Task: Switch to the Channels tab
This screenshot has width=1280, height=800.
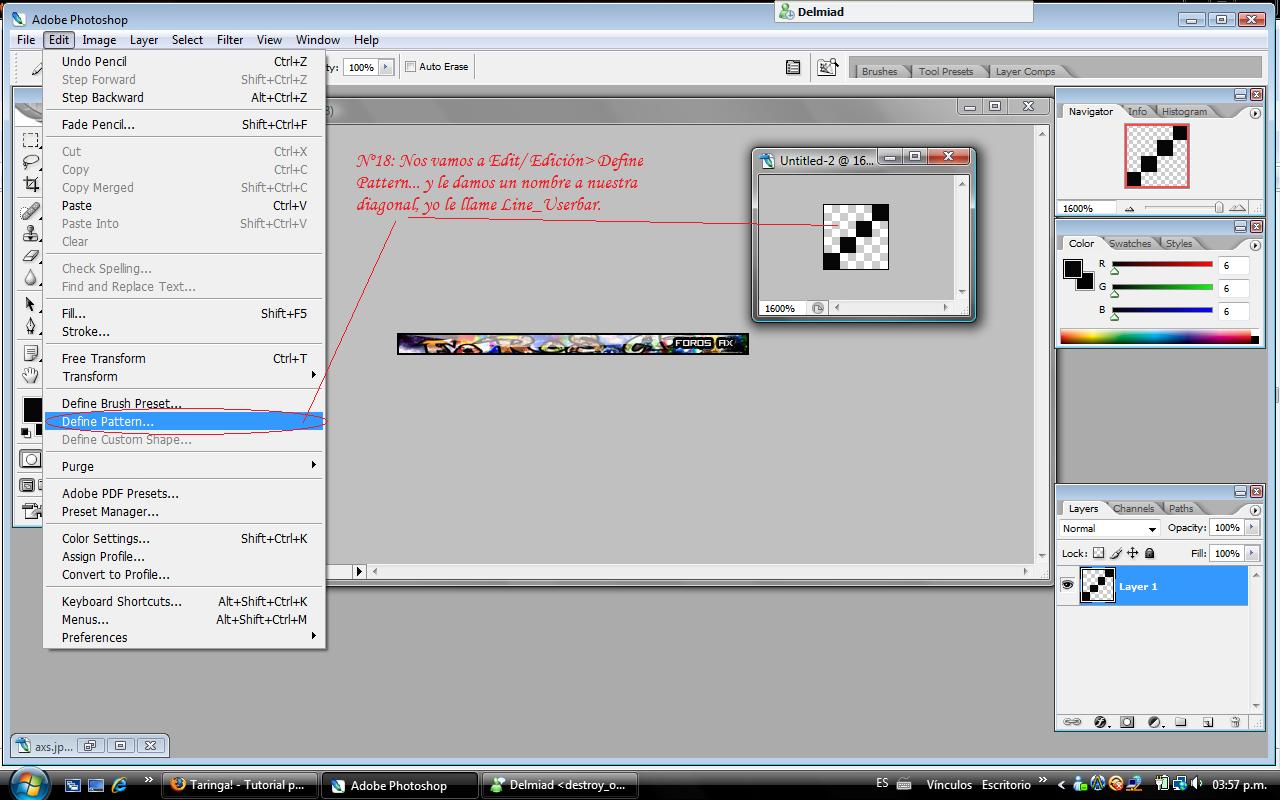Action: click(1133, 508)
